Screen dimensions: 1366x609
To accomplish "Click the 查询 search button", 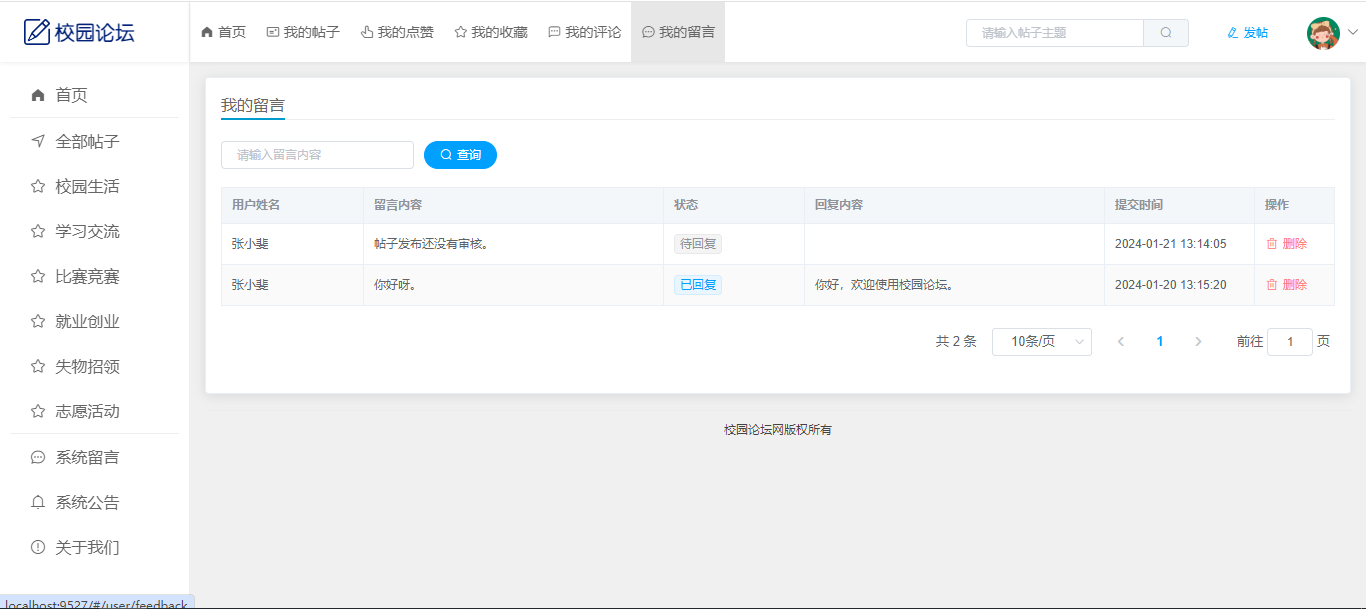I will [x=460, y=155].
